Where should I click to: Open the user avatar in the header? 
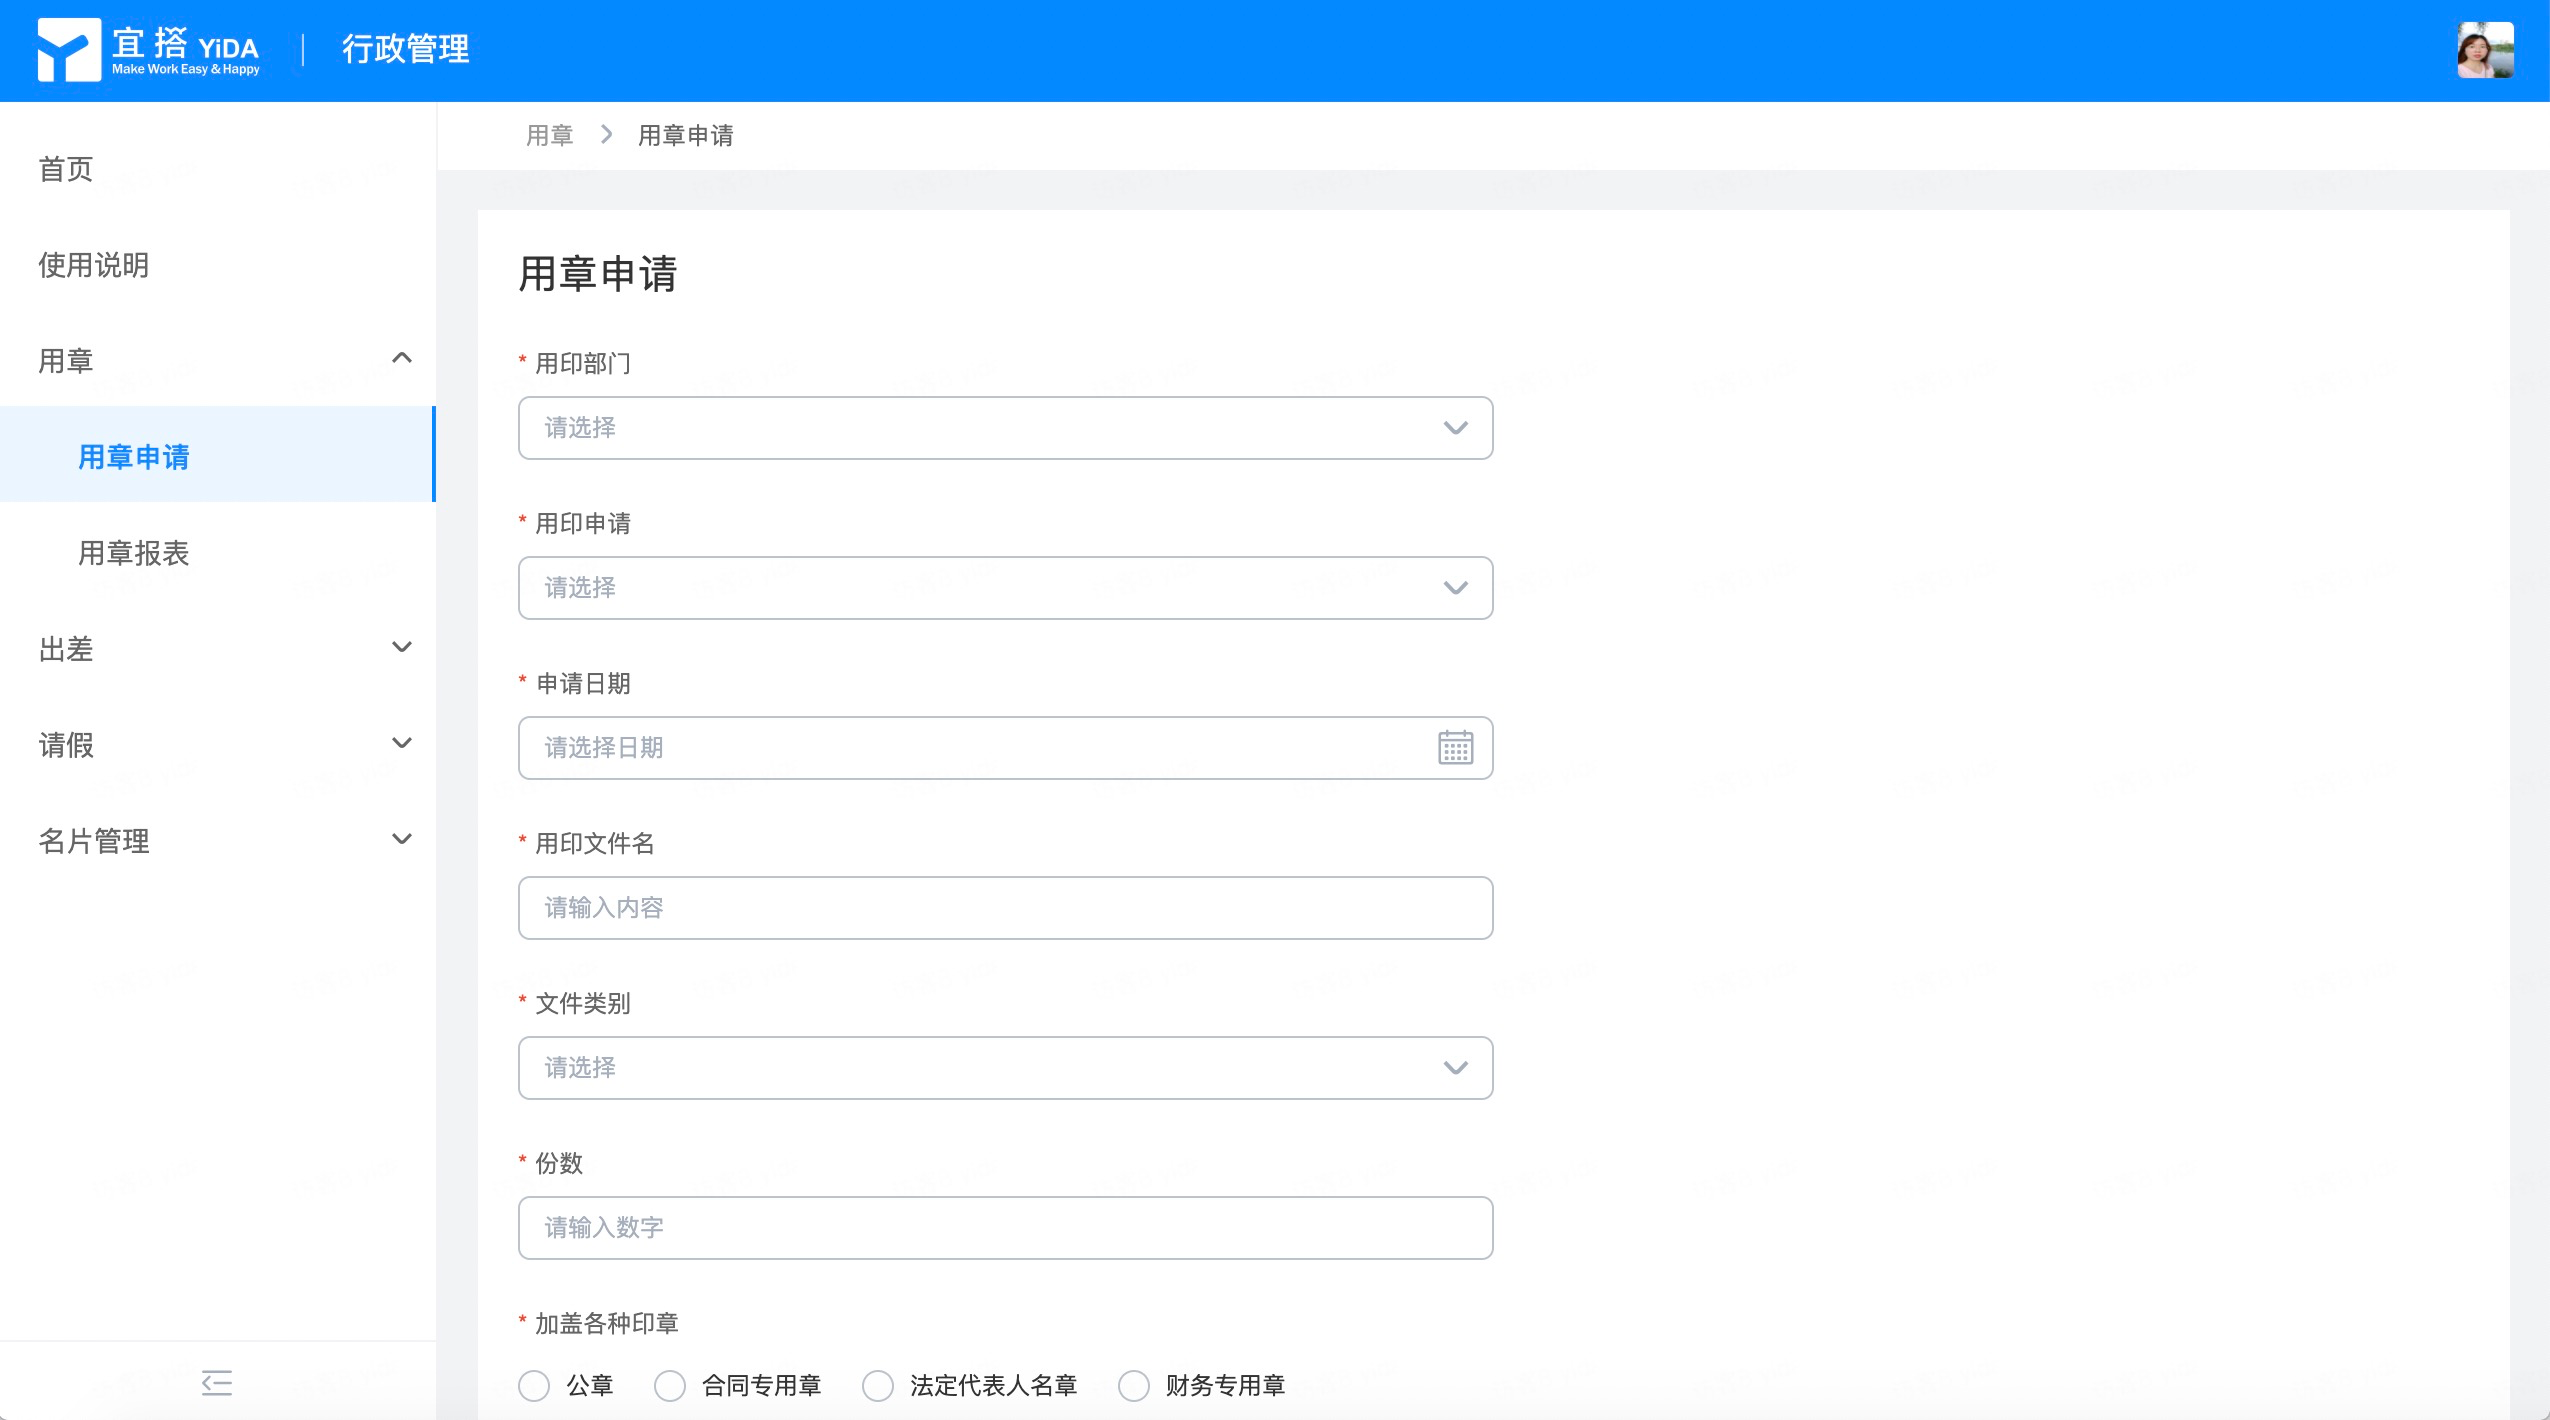2485,50
